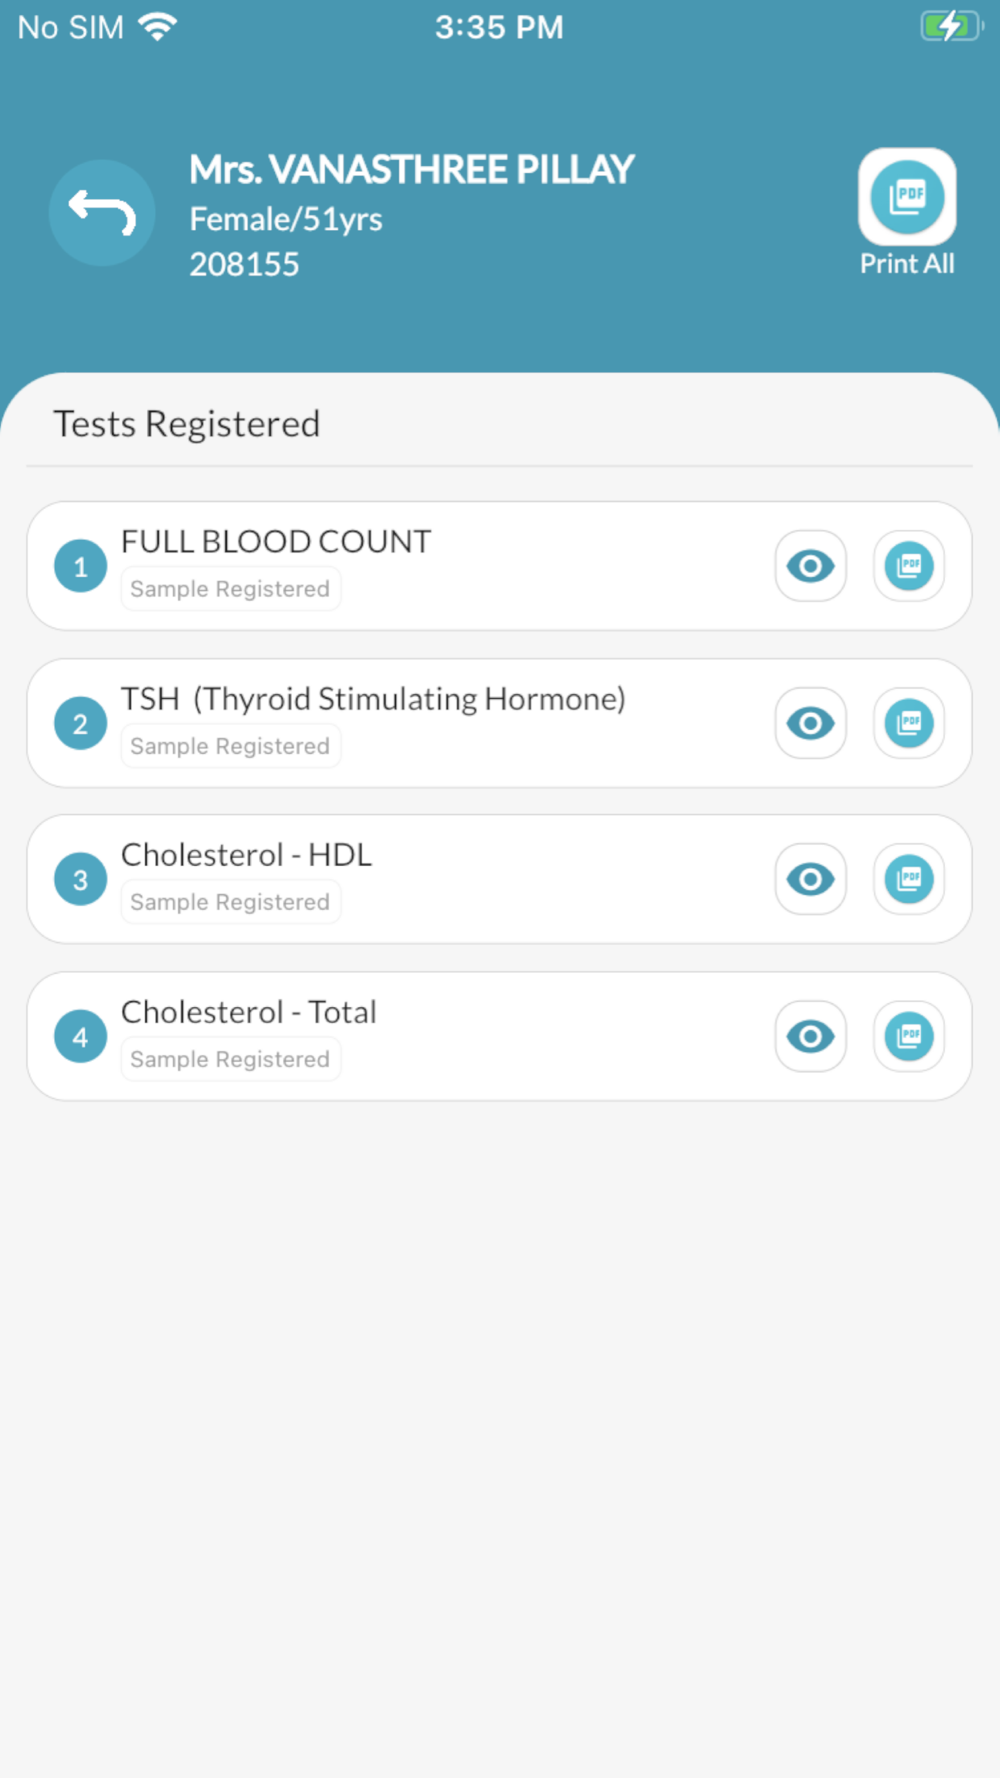View the FULL BLOOD COUNT report via eye icon
1000x1778 pixels.
coord(810,566)
